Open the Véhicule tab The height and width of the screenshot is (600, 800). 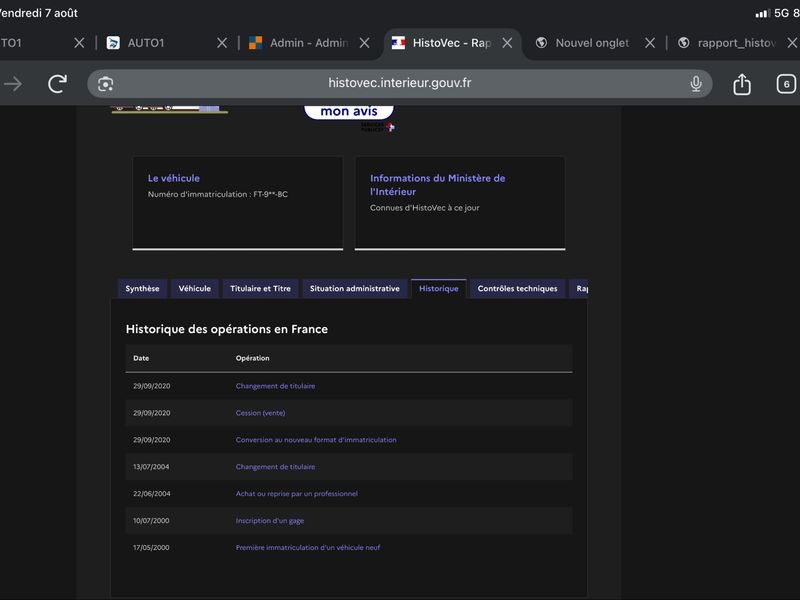(x=194, y=289)
